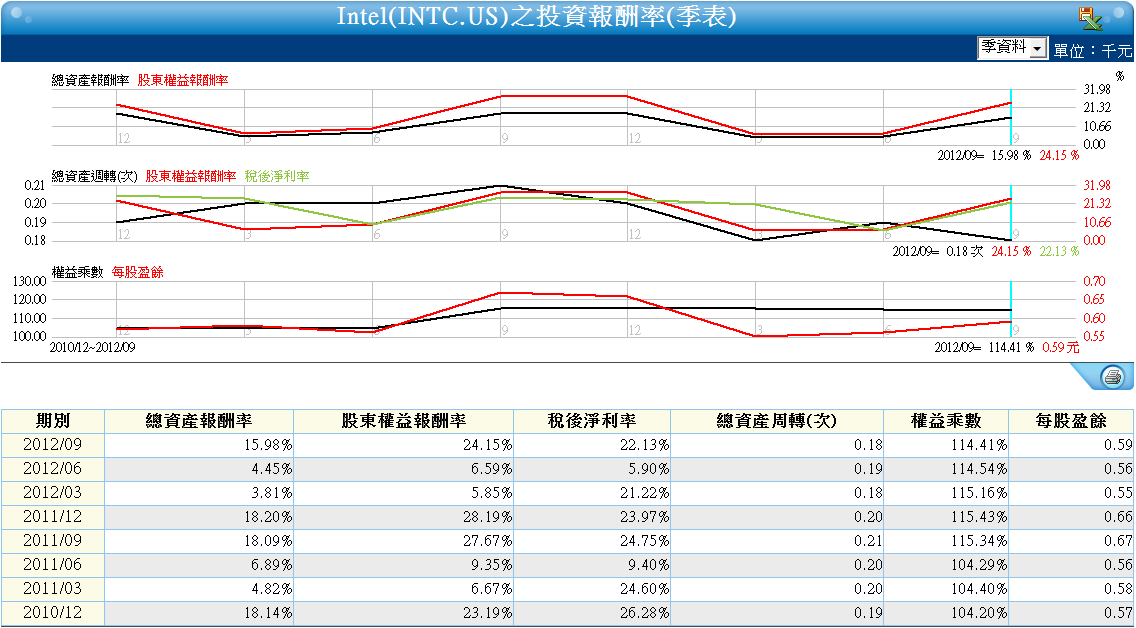The width and height of the screenshot is (1136, 628).
Task: Click the 2010/12~2012/09 date range label
Action: (92, 347)
